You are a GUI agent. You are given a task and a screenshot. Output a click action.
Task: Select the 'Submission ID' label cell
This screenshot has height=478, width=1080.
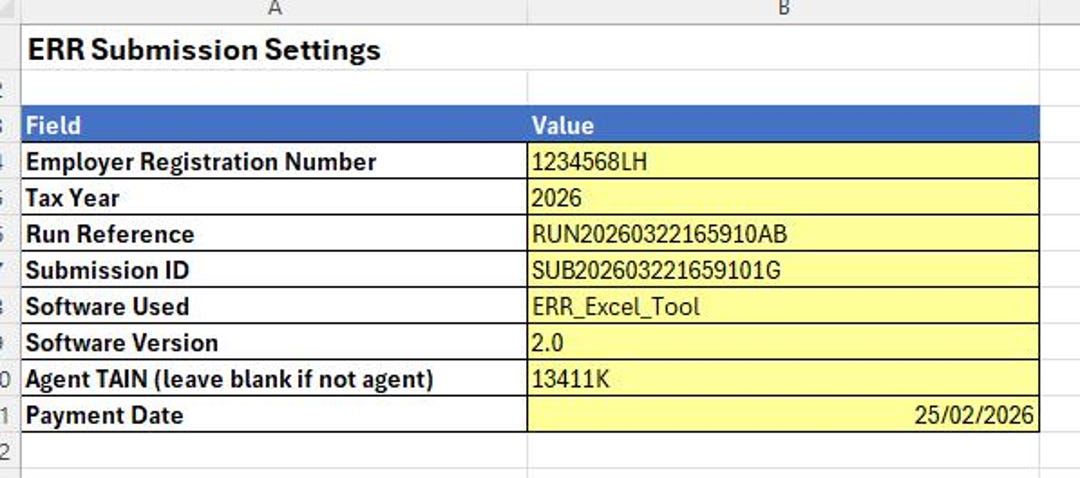pos(274,270)
